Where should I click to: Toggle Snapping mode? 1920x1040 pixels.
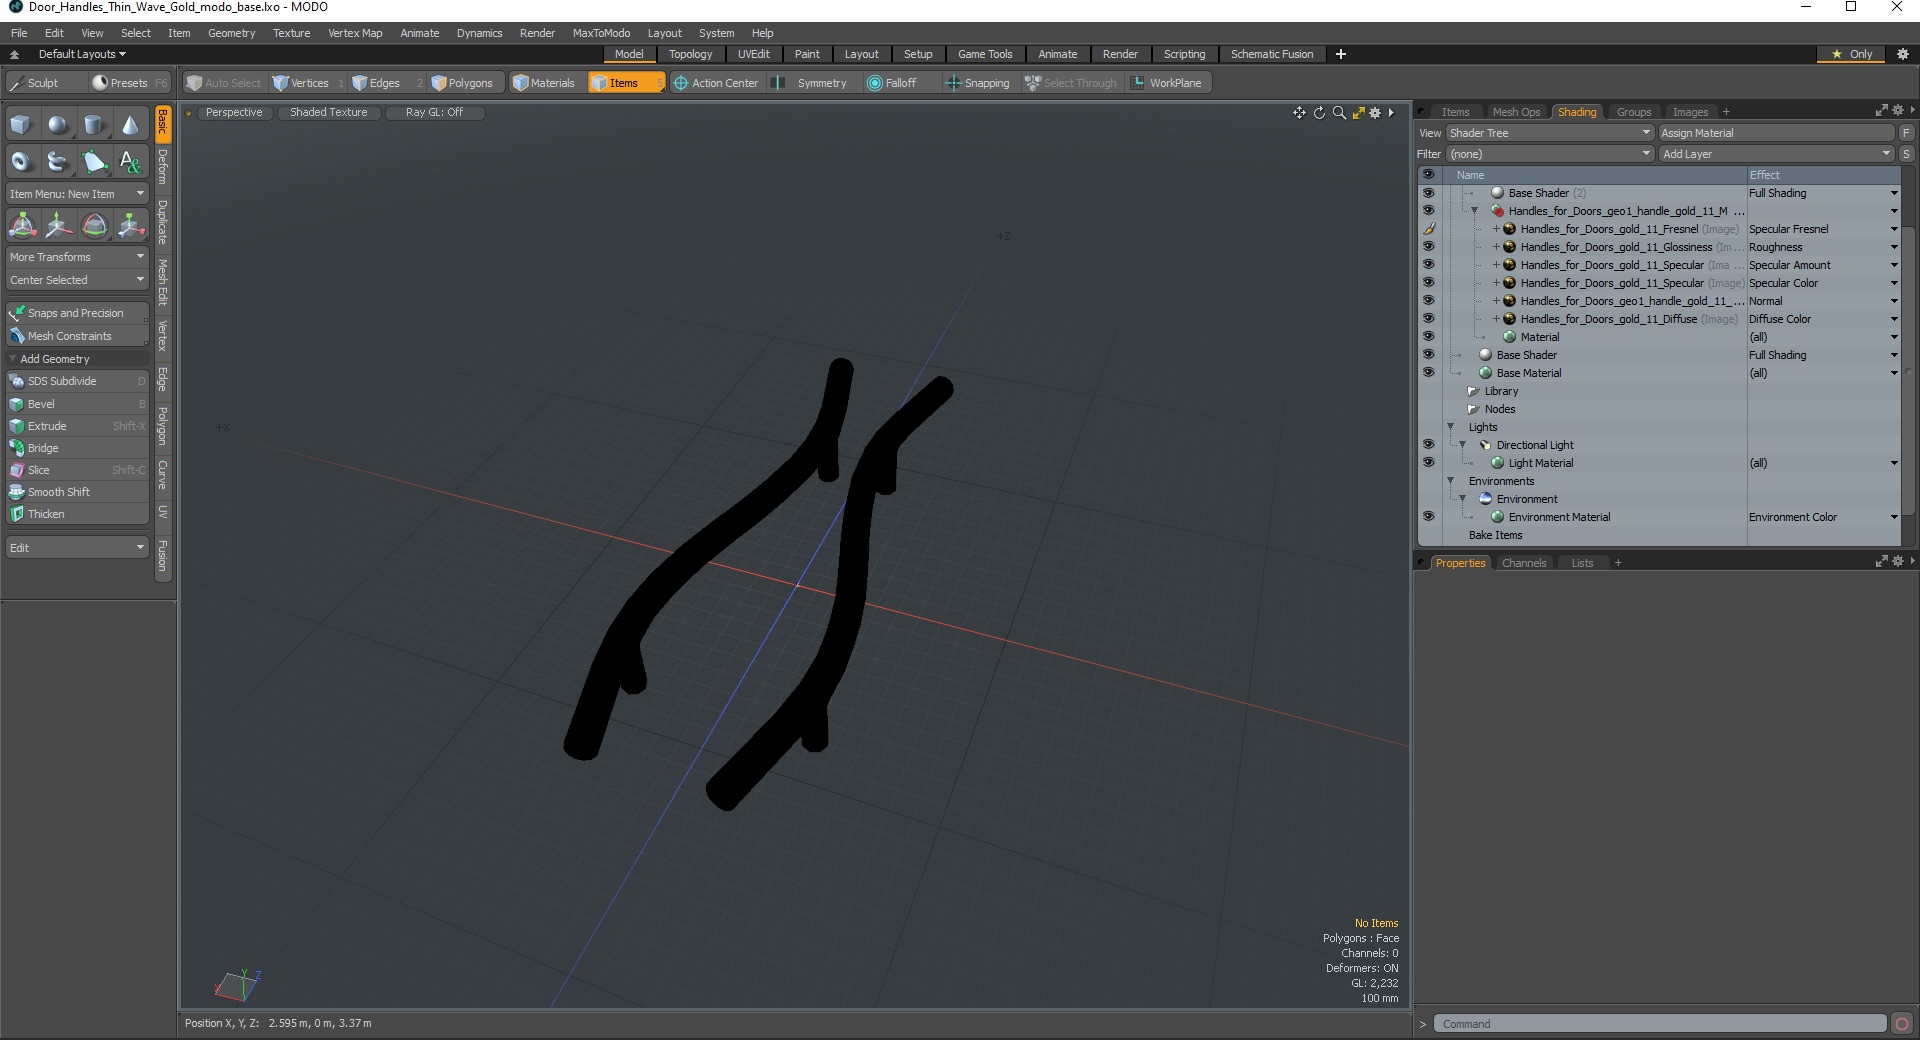(x=978, y=83)
